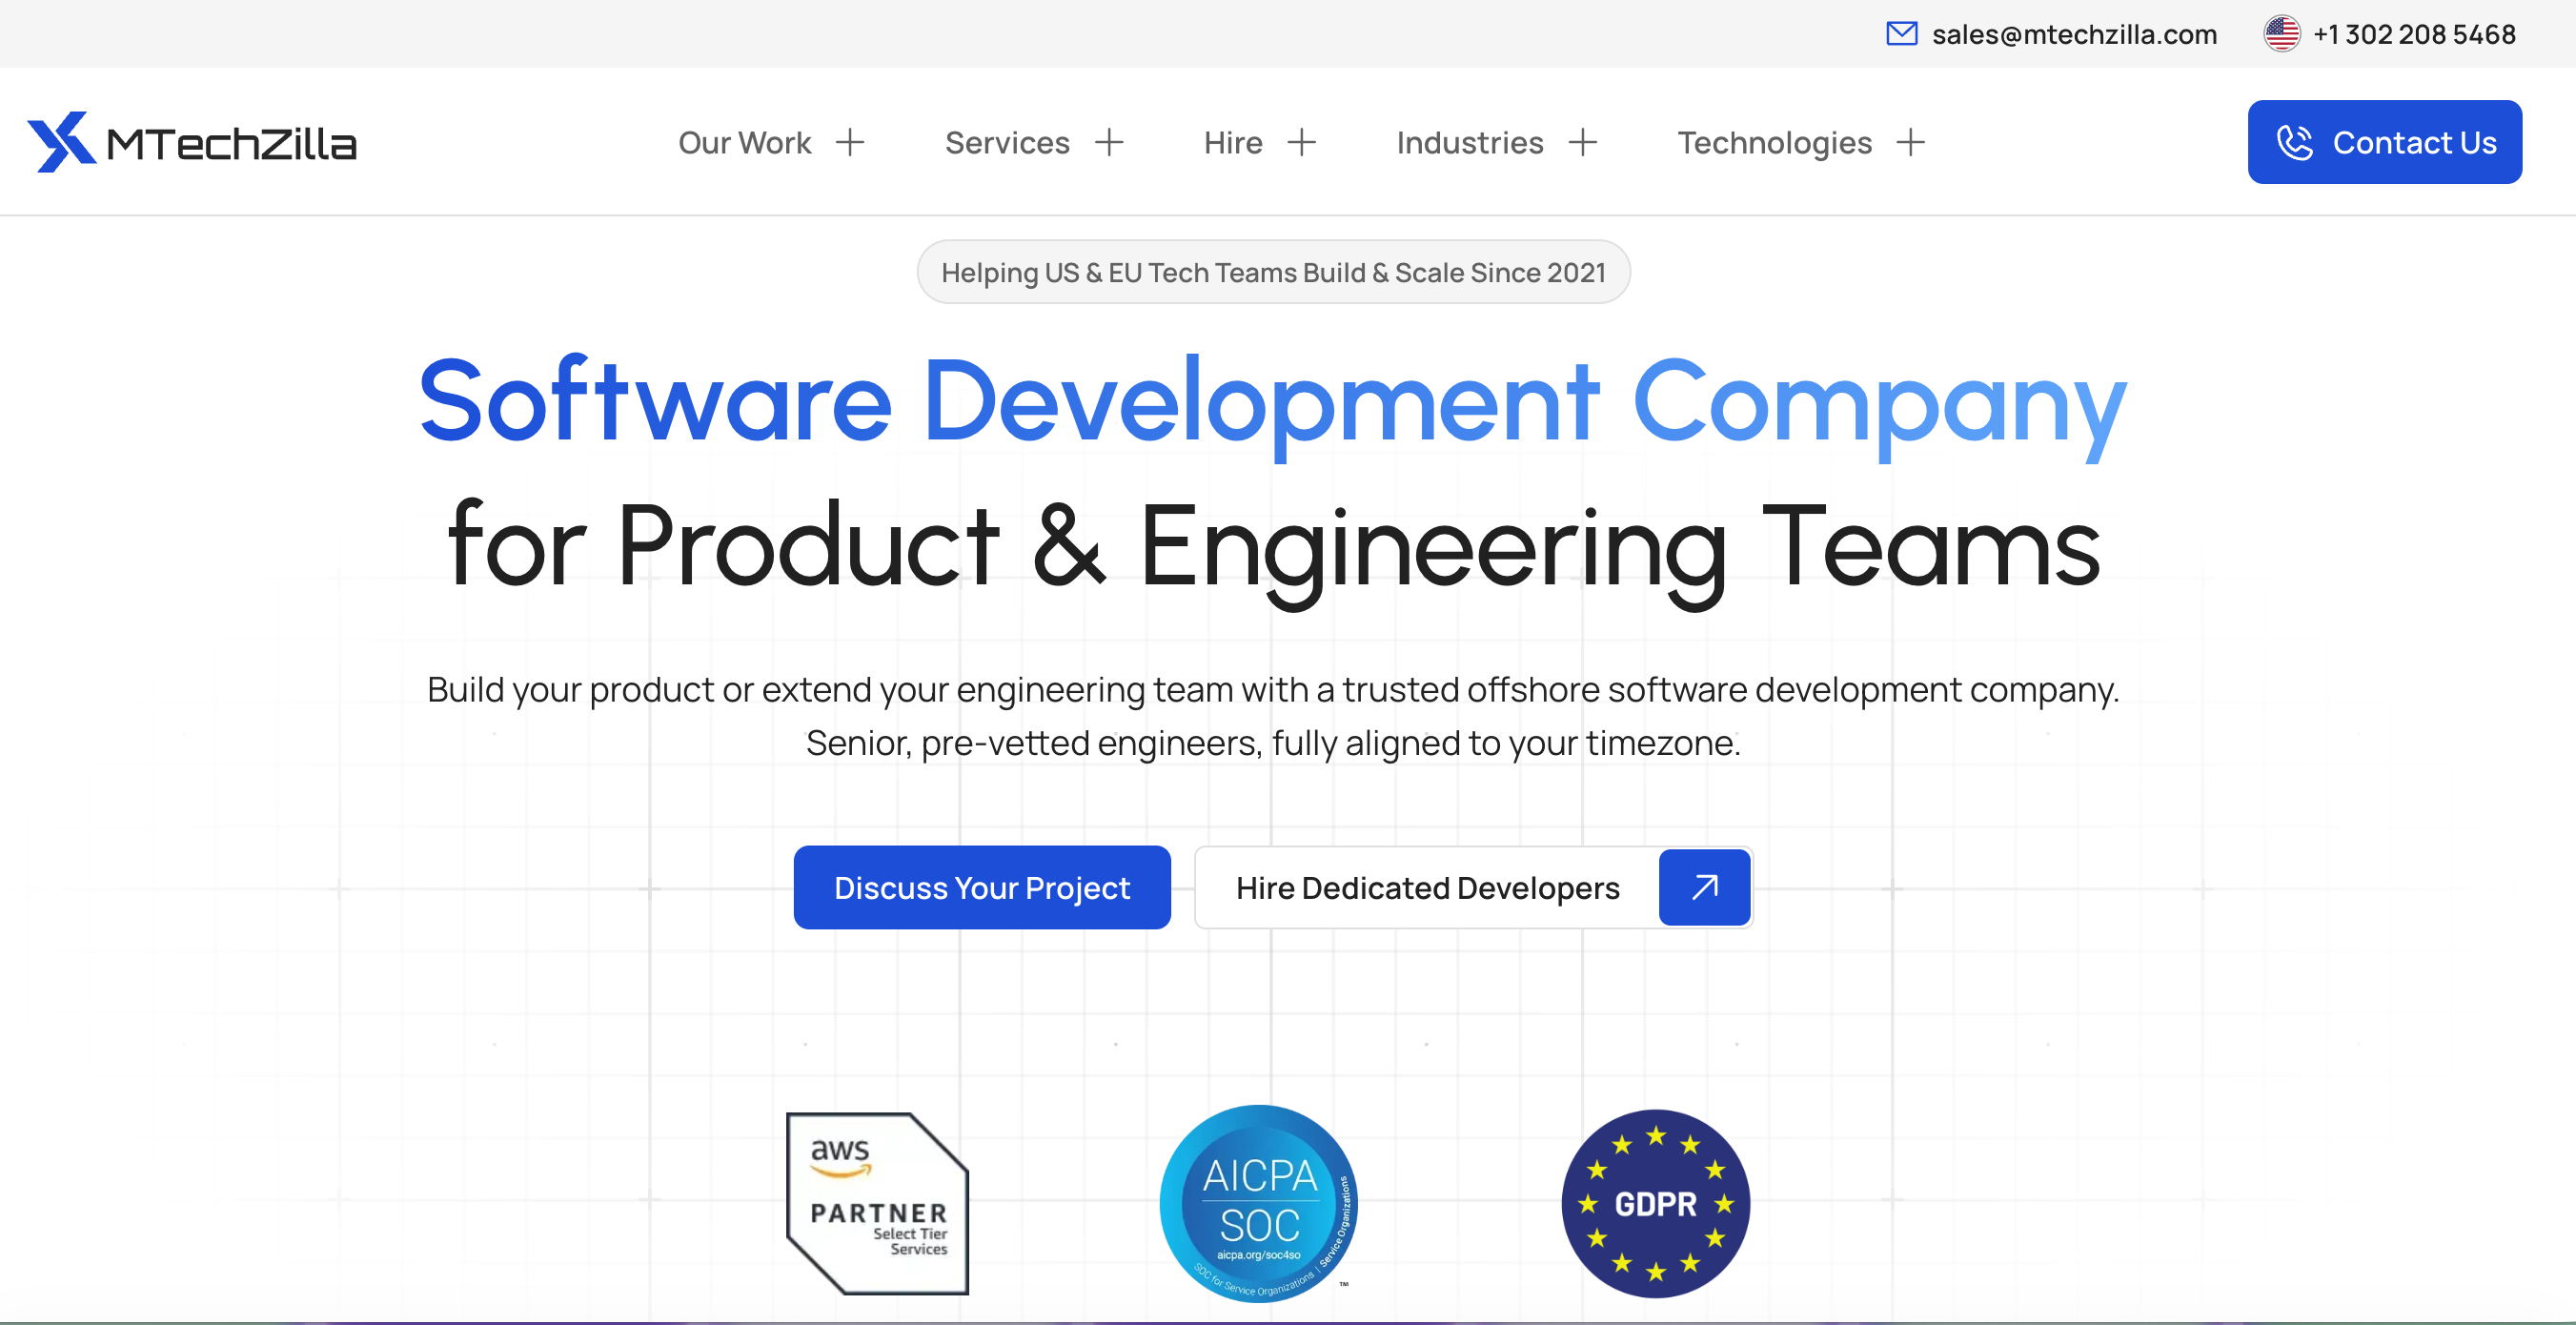
Task: Click 'Senior, pre-vetted engineers' sentence
Action: [x=1273, y=743]
